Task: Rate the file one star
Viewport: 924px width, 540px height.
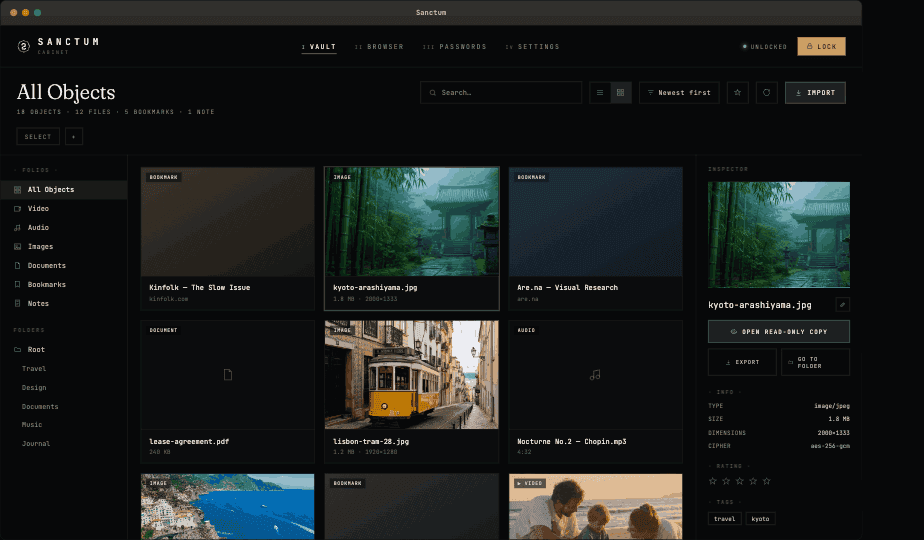Action: click(712, 481)
